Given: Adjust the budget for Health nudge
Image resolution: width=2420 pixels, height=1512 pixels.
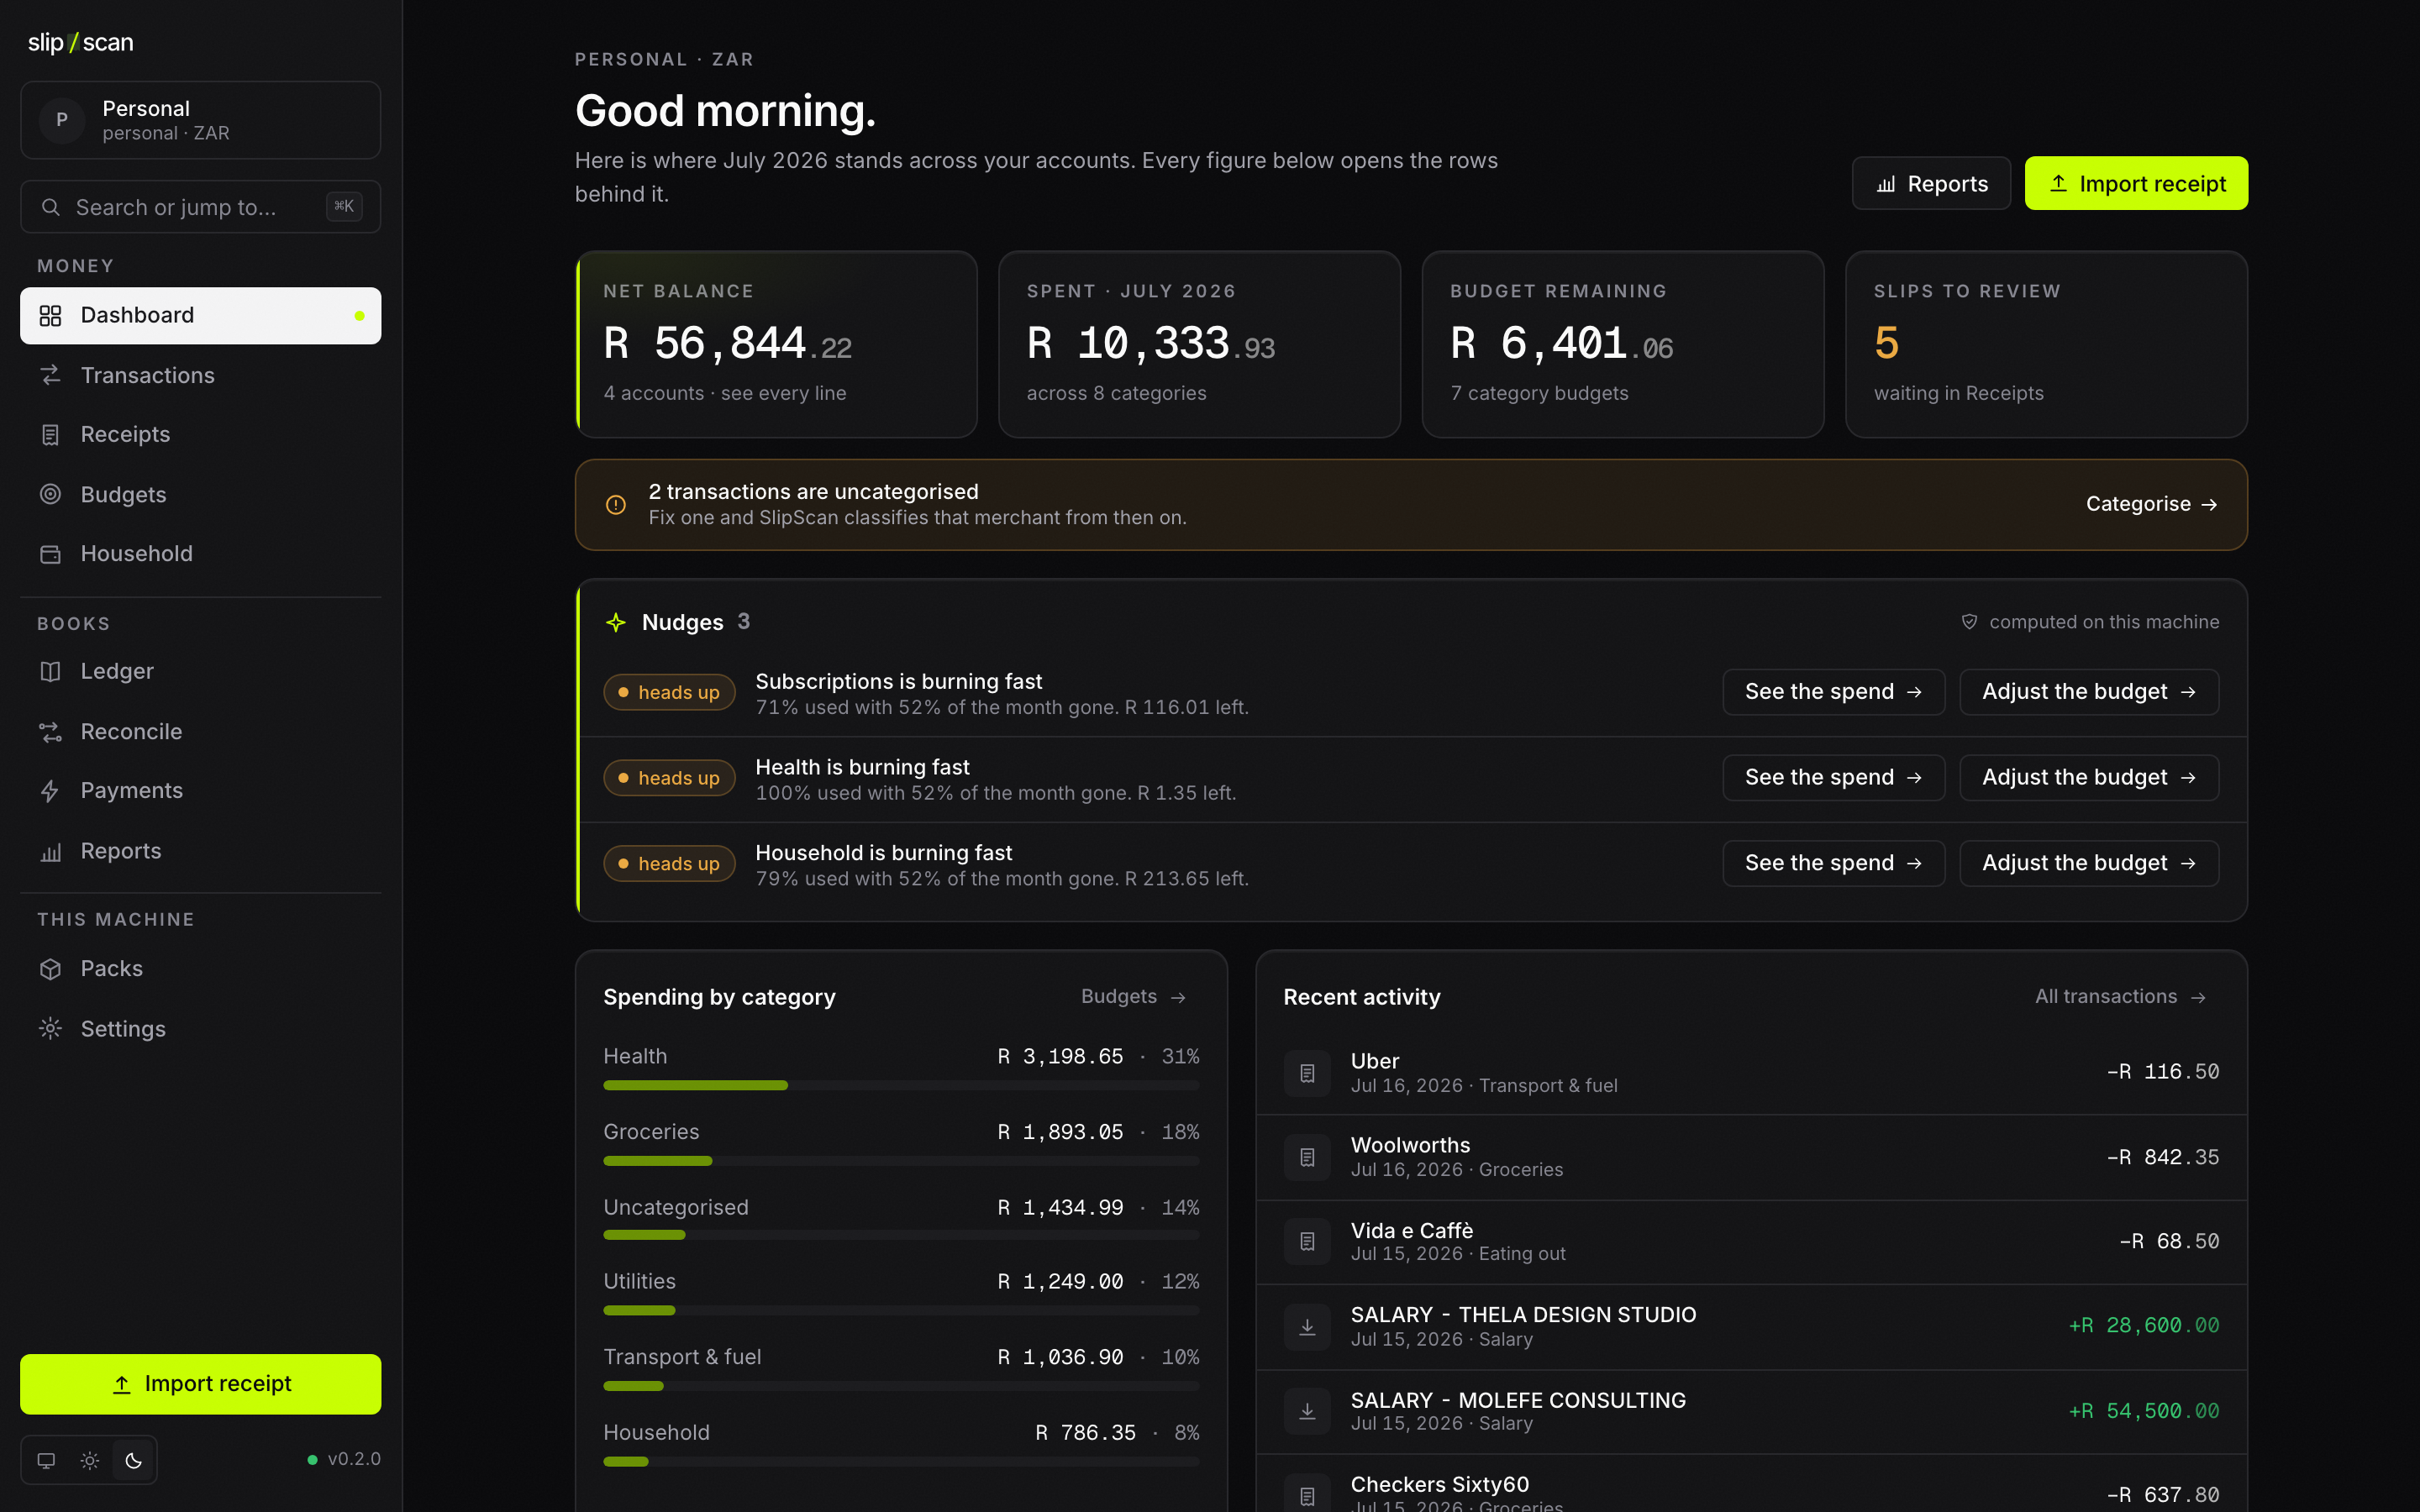Looking at the screenshot, I should [x=2089, y=777].
